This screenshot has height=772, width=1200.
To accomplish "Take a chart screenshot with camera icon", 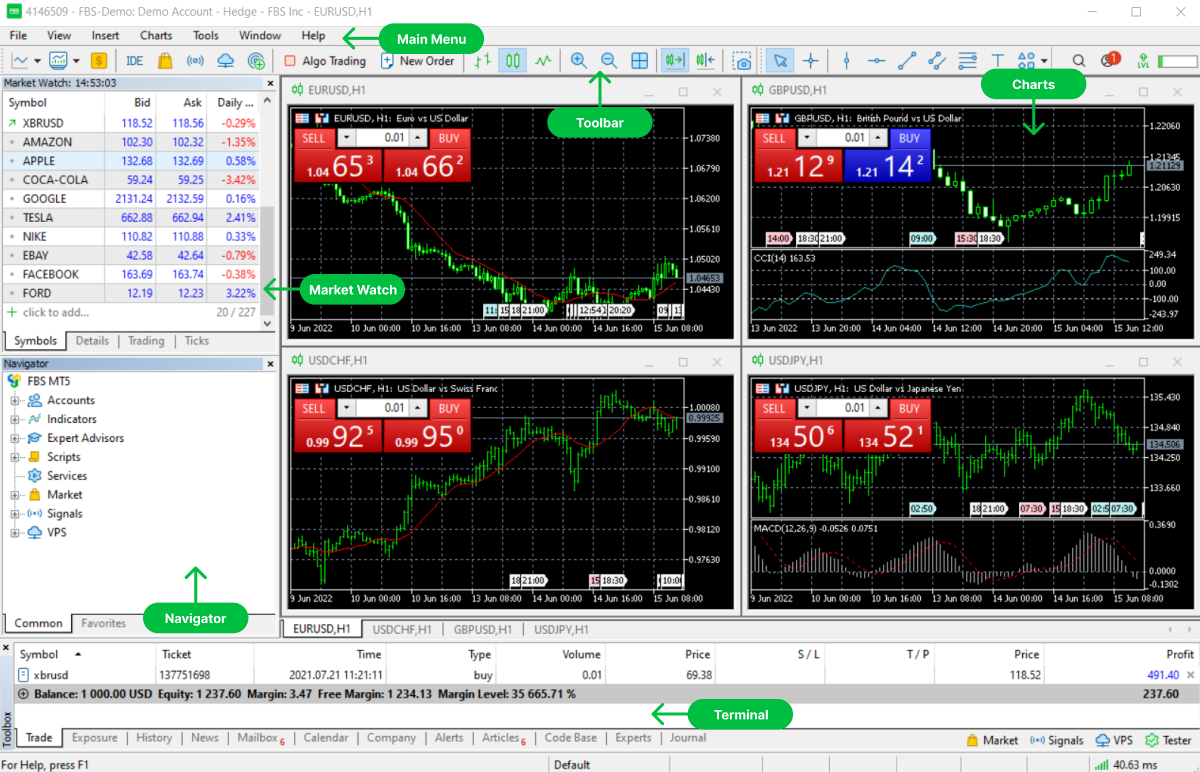I will point(741,61).
